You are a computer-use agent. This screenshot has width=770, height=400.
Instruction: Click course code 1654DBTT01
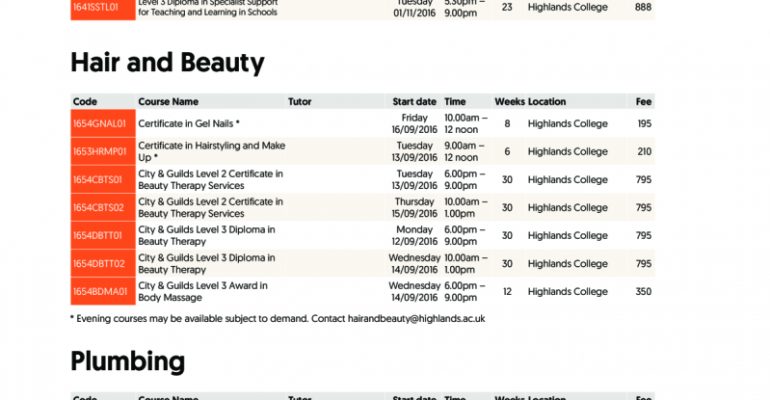pyautogui.click(x=98, y=236)
